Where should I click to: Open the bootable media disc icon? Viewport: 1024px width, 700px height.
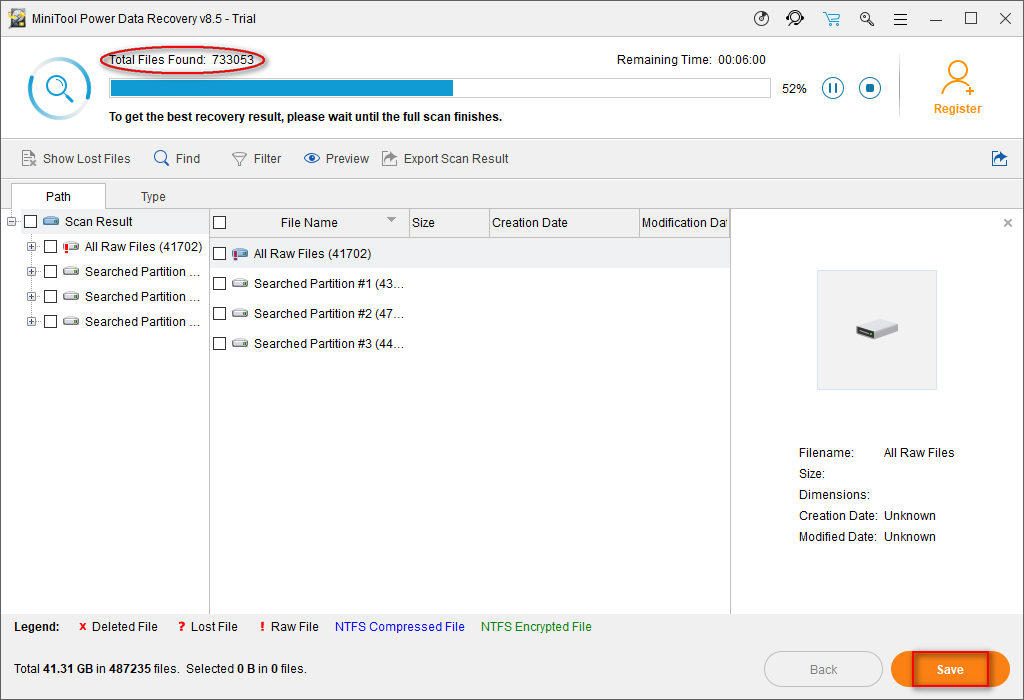pos(761,18)
